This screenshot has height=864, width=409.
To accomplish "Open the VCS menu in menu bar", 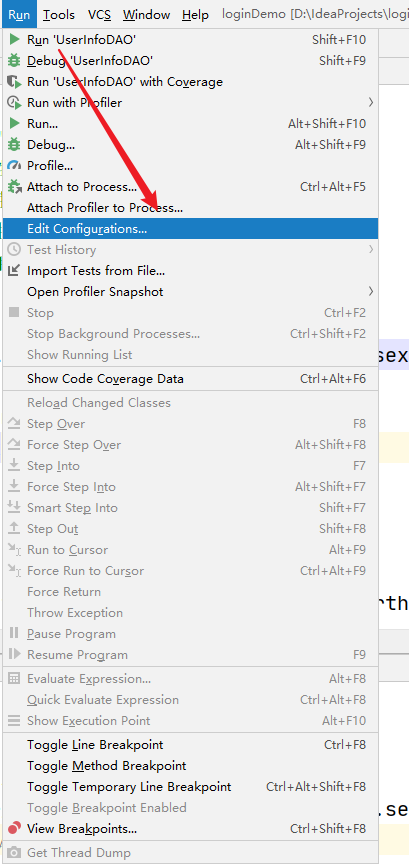I will click(x=99, y=14).
